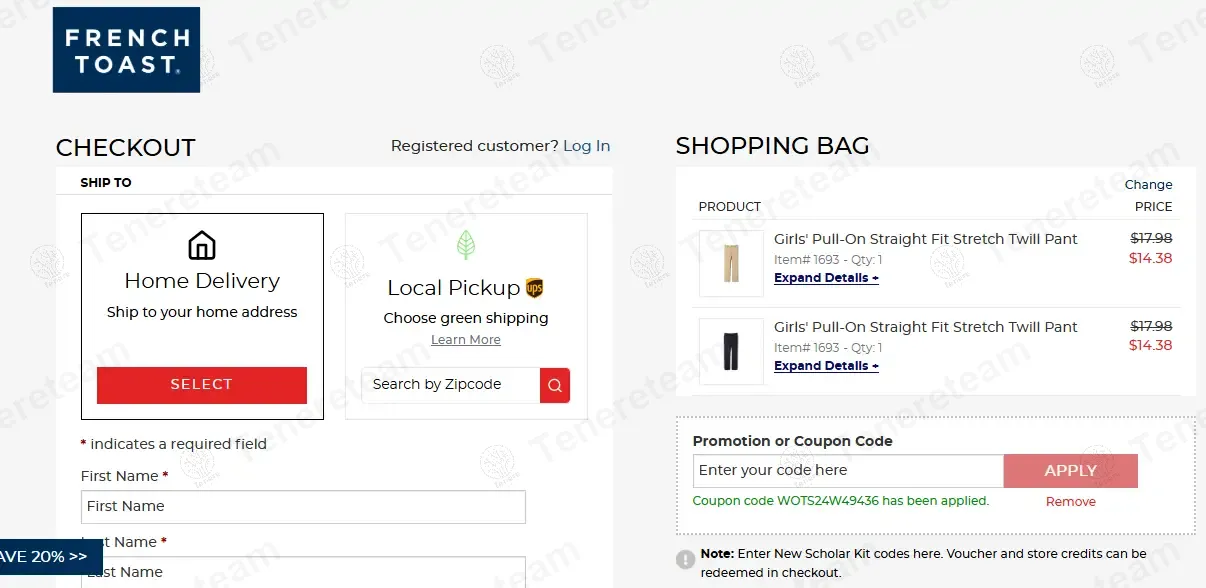
Task: Click the French Toast logo
Action: point(126,50)
